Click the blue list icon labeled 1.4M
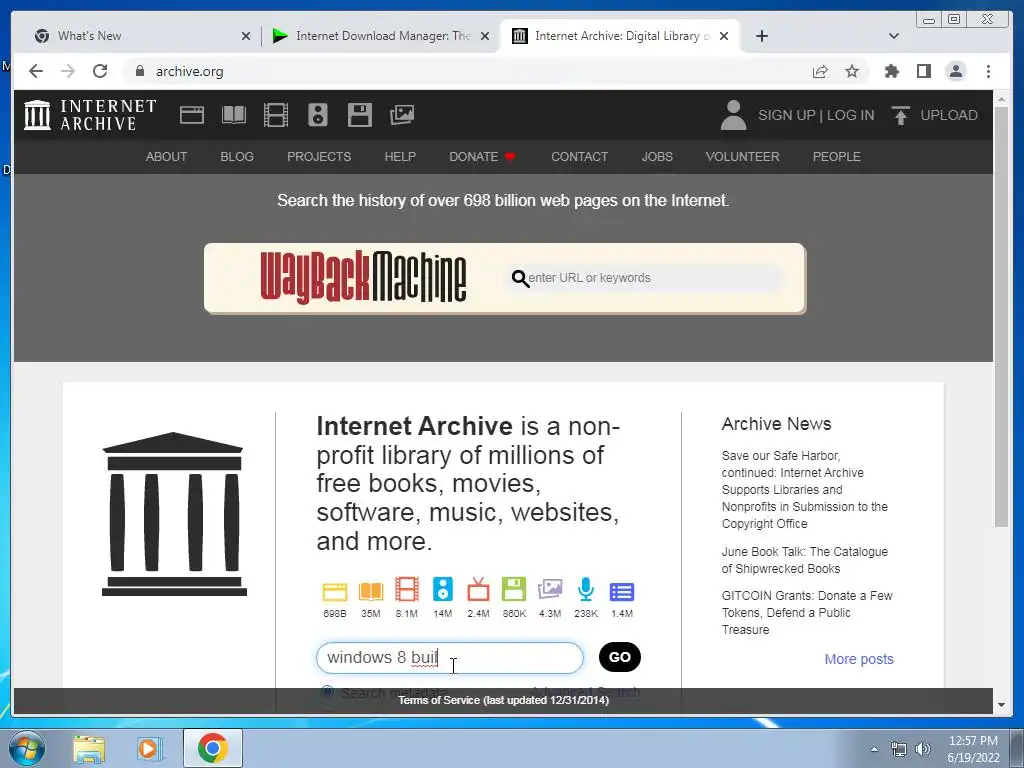The width and height of the screenshot is (1024, 768). pyautogui.click(x=622, y=592)
